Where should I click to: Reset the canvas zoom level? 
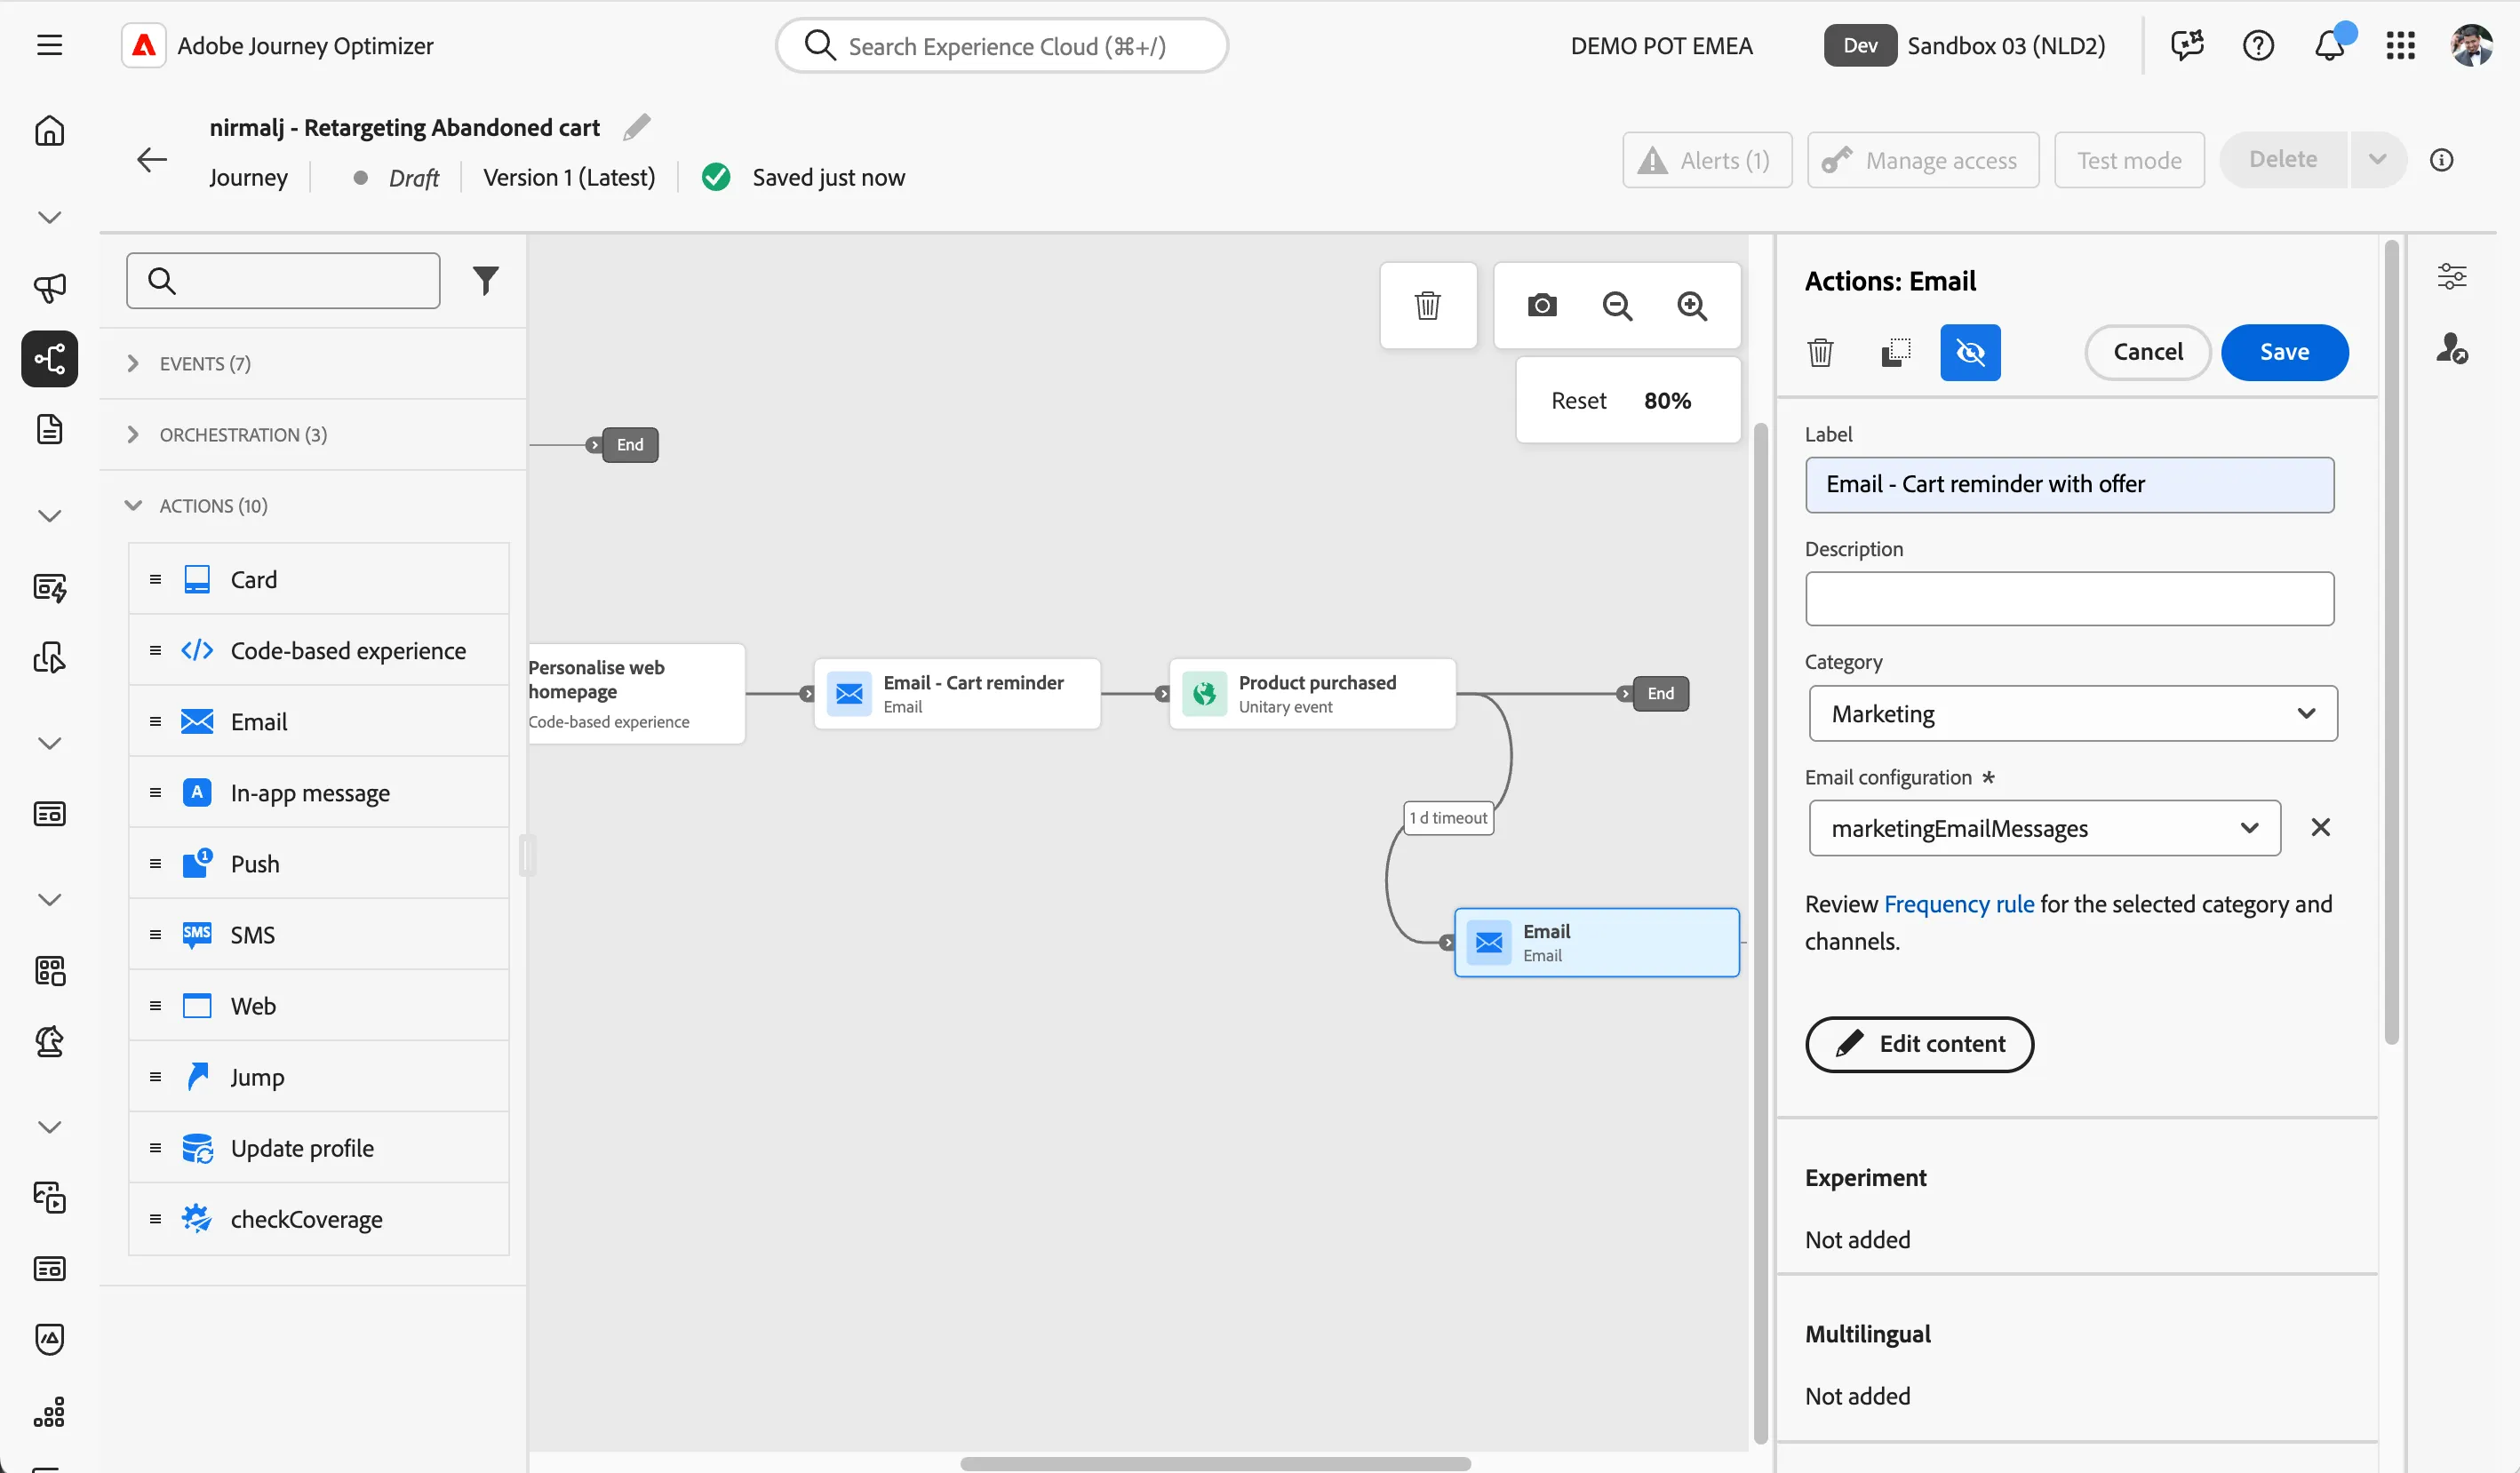point(1578,401)
